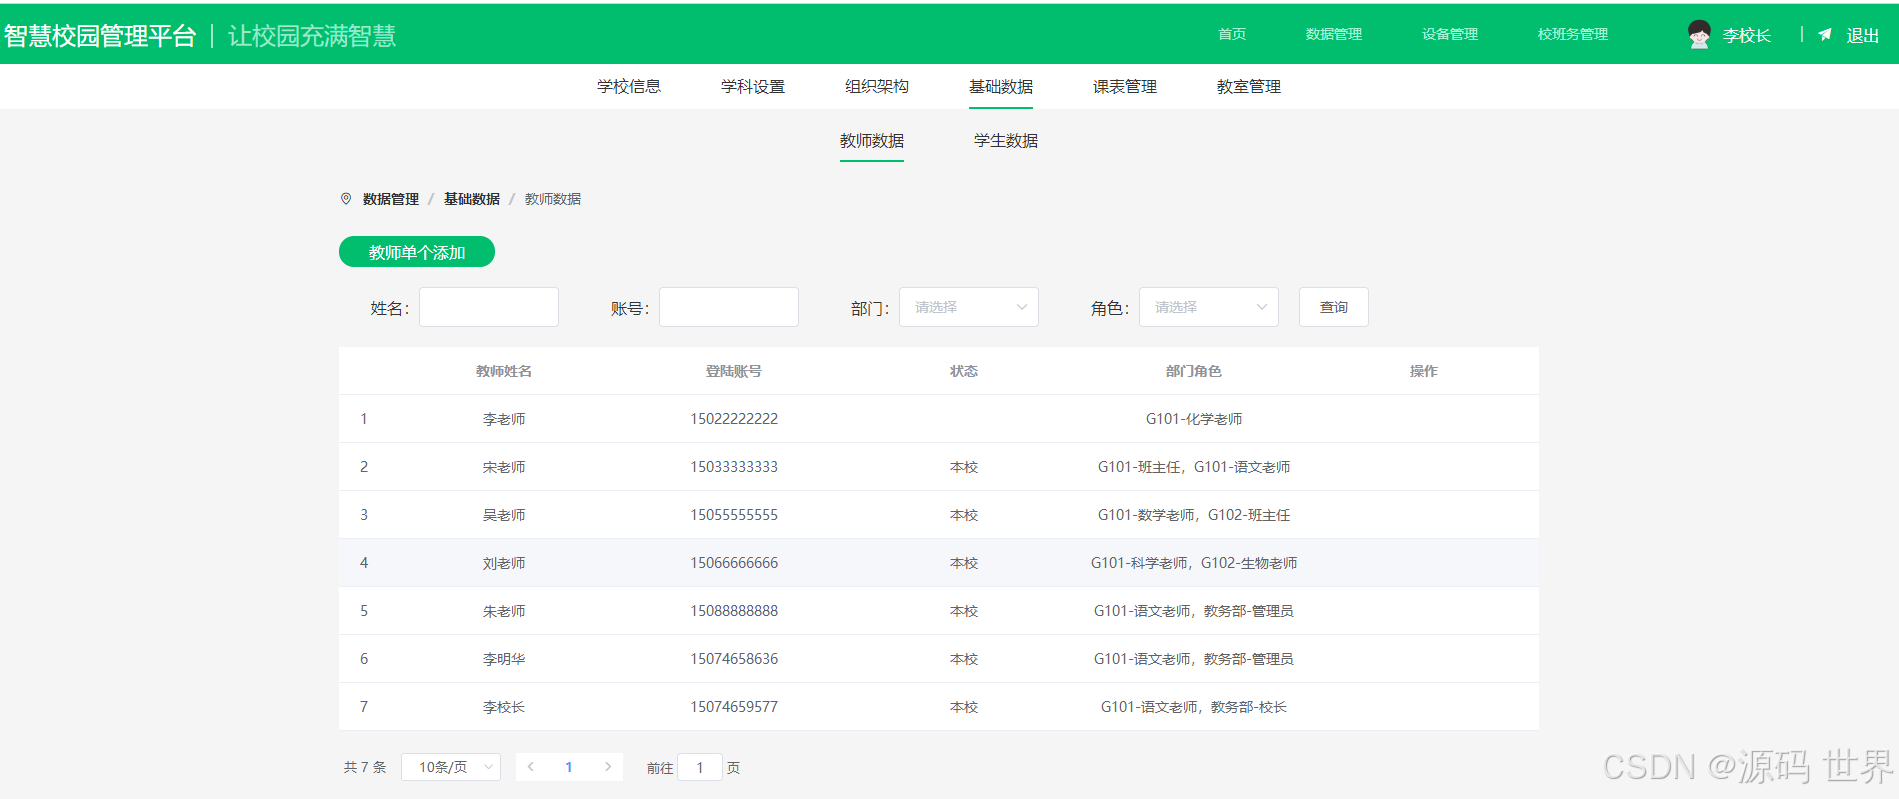Switch to 组织架构 tab

coord(877,87)
